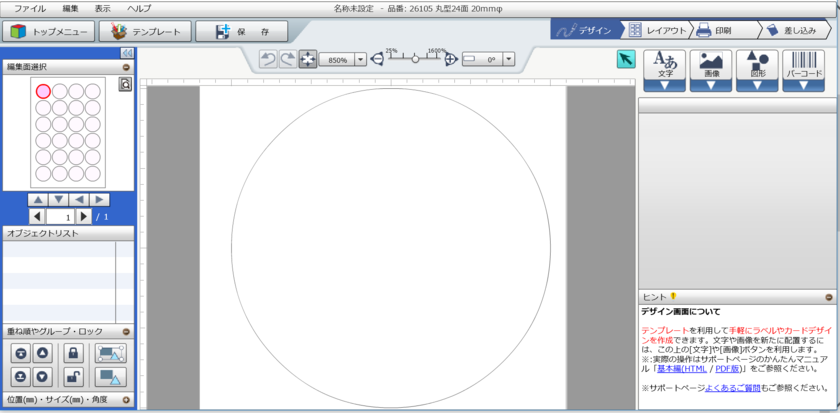Click the テンプレート button
The image size is (840, 413).
[x=151, y=31]
